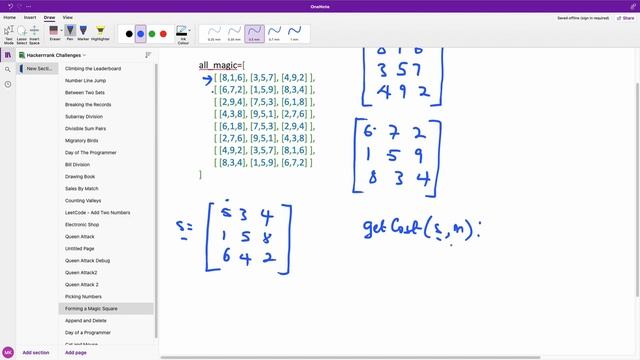Choose the 1 mm pen thickness
Viewport: 640px width, 360px height.
pos(294,34)
